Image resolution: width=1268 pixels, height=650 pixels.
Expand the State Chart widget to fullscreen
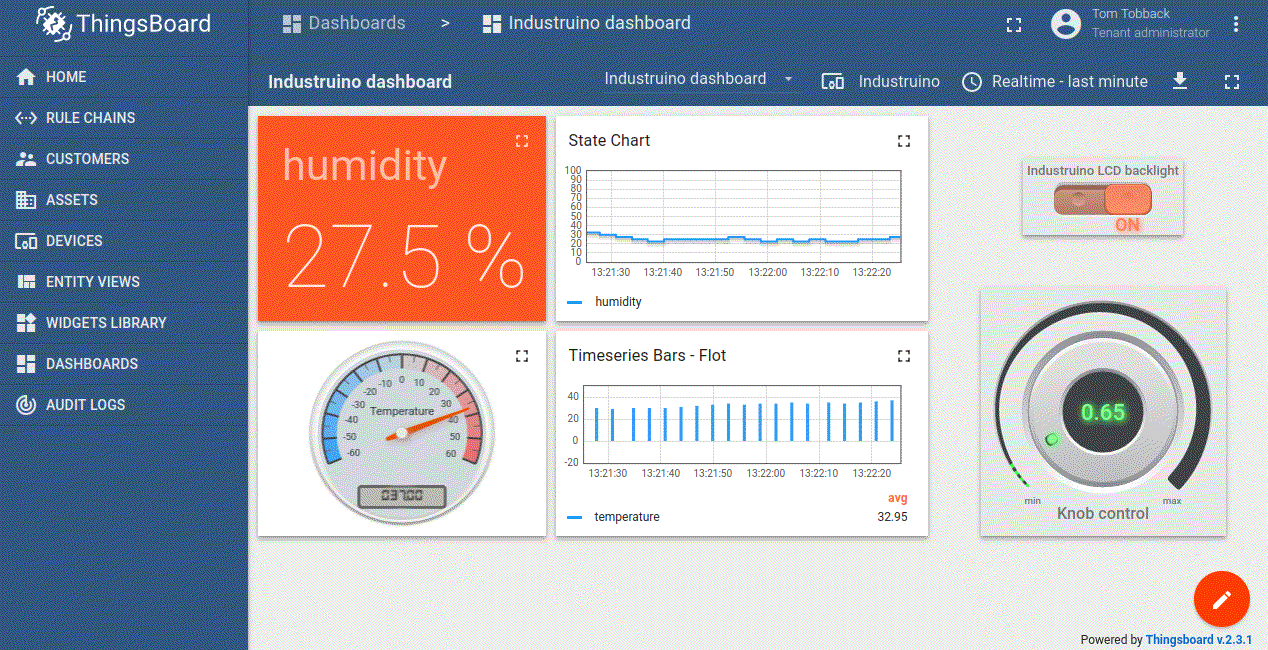coord(904,141)
